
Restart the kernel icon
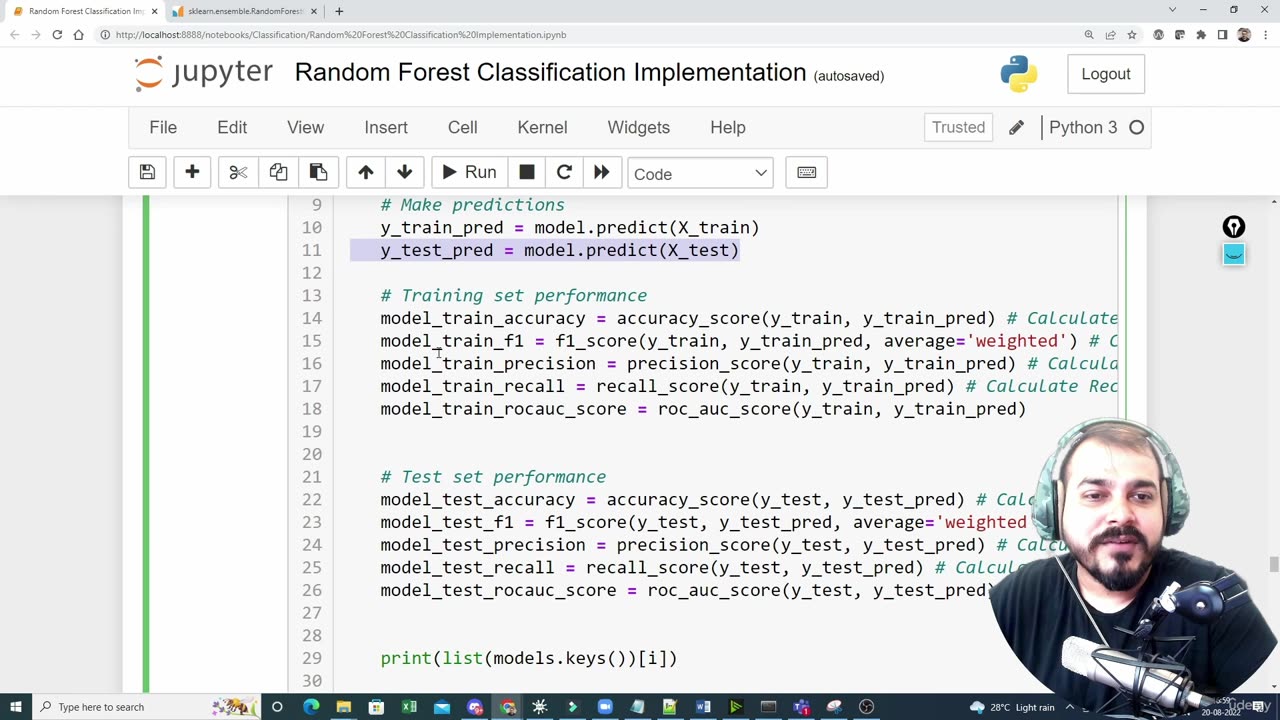[x=564, y=173]
